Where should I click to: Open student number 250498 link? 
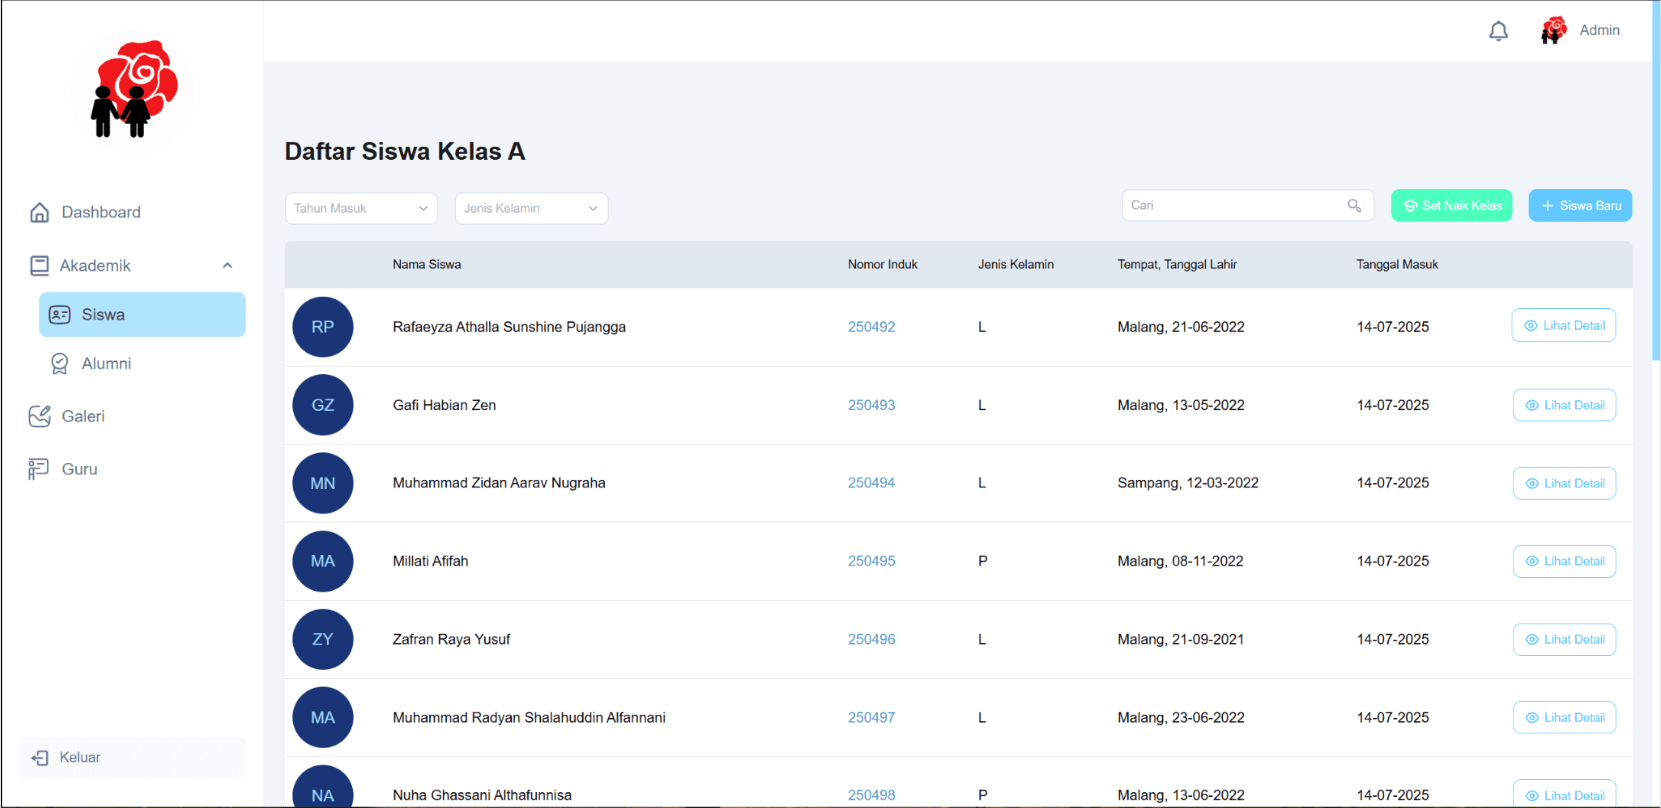[872, 795]
